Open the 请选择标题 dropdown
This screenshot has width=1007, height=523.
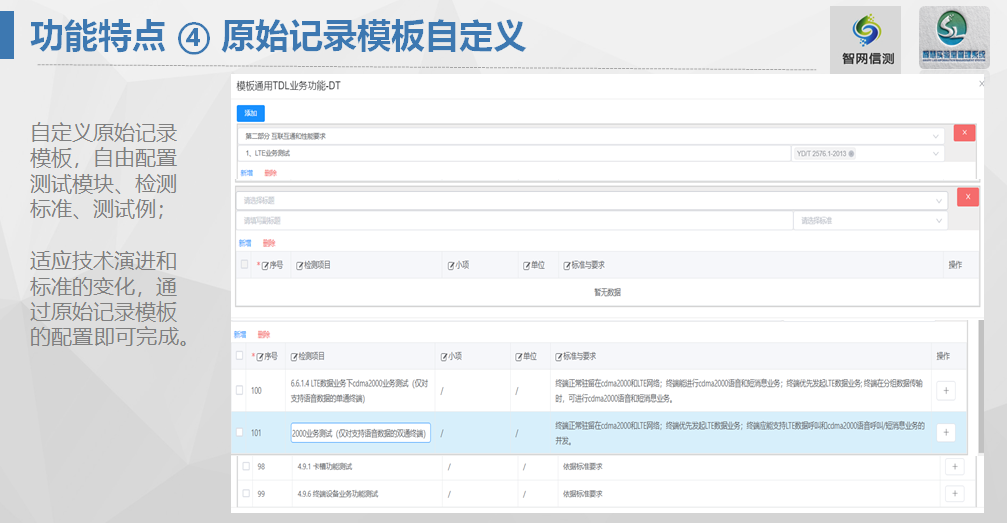[591, 200]
